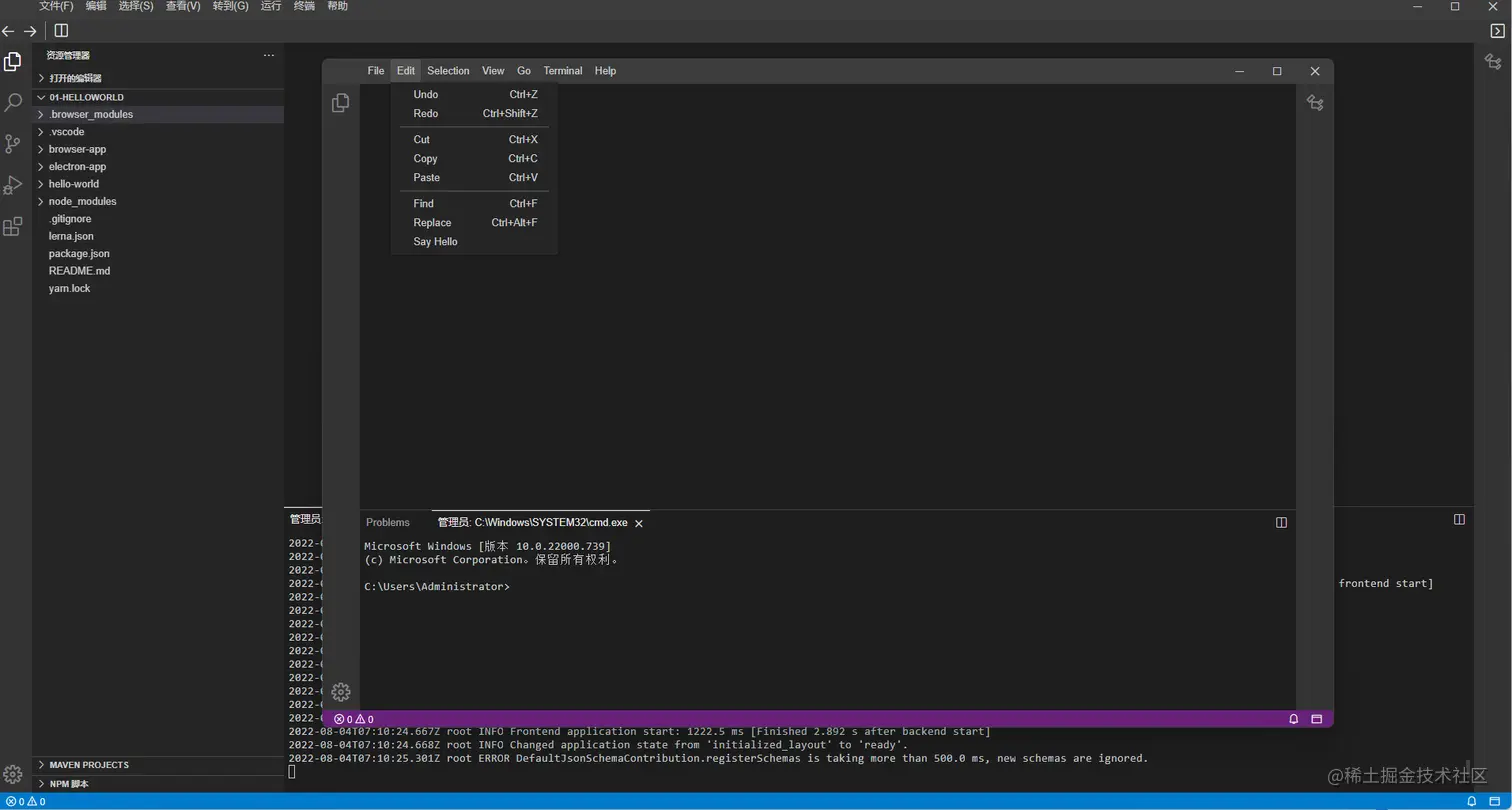Toggle the sidebar layout icon beside the navigation arrows
The image size is (1512, 810).
tap(61, 31)
